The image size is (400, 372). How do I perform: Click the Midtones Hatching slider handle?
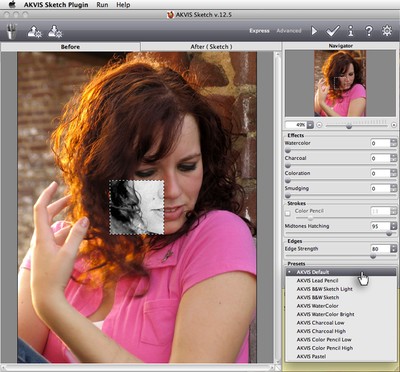(389, 234)
